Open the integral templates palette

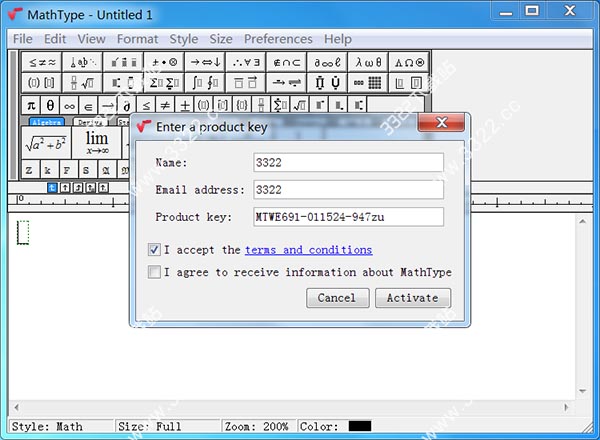click(205, 83)
